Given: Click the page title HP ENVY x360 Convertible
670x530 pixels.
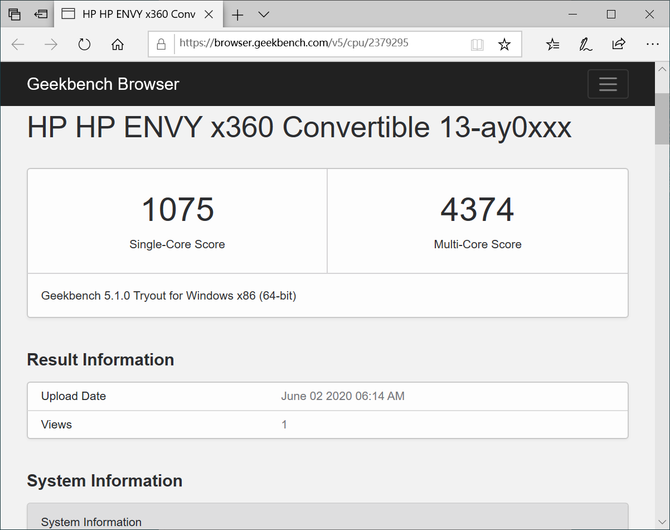Looking at the screenshot, I should pos(299,127).
